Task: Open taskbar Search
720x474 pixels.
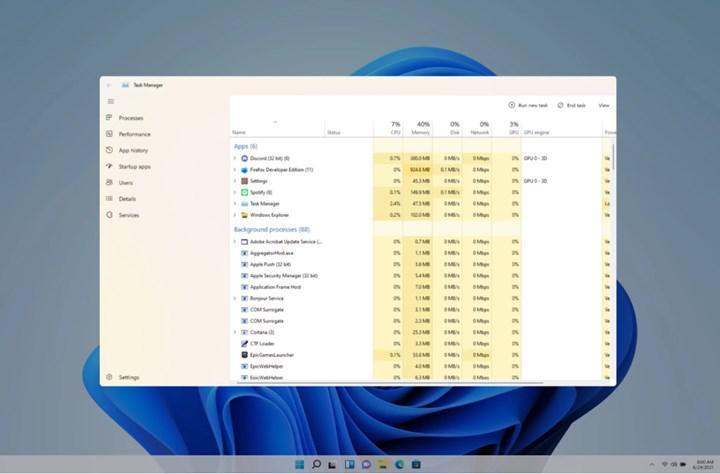Action: 316,464
